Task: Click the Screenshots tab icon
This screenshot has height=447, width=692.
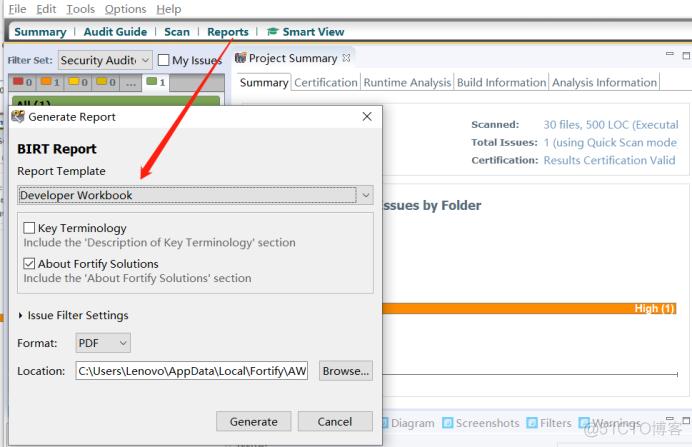Action: pyautogui.click(x=448, y=423)
